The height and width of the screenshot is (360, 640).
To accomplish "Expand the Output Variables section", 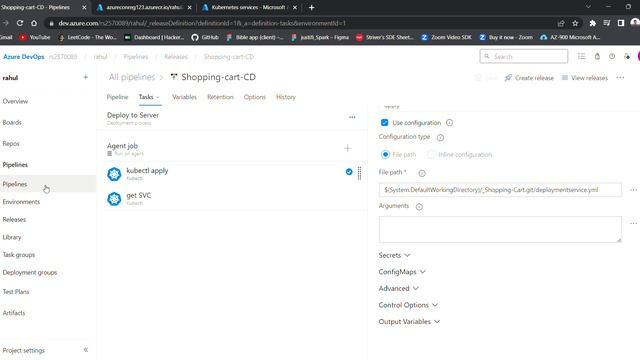I will click(409, 322).
